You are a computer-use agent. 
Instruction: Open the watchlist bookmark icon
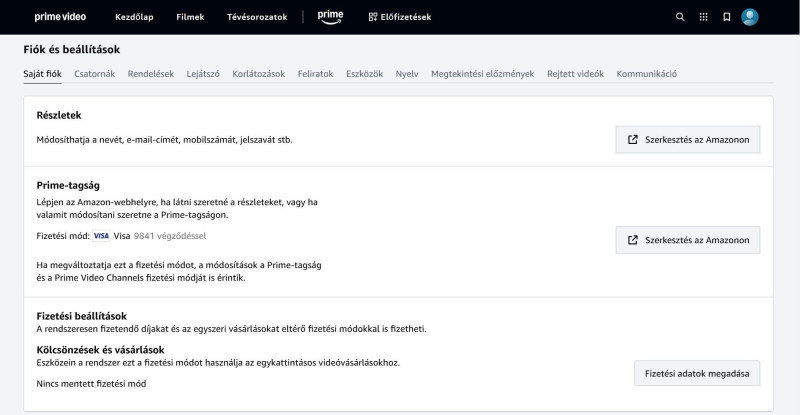coord(727,17)
